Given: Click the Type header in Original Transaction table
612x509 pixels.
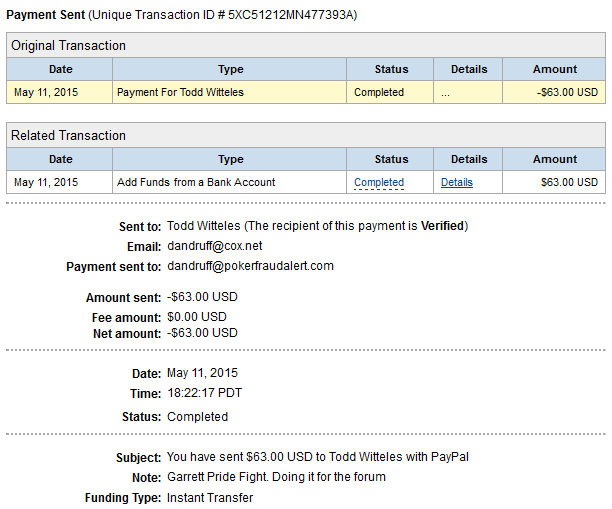Looking at the screenshot, I should pos(230,69).
